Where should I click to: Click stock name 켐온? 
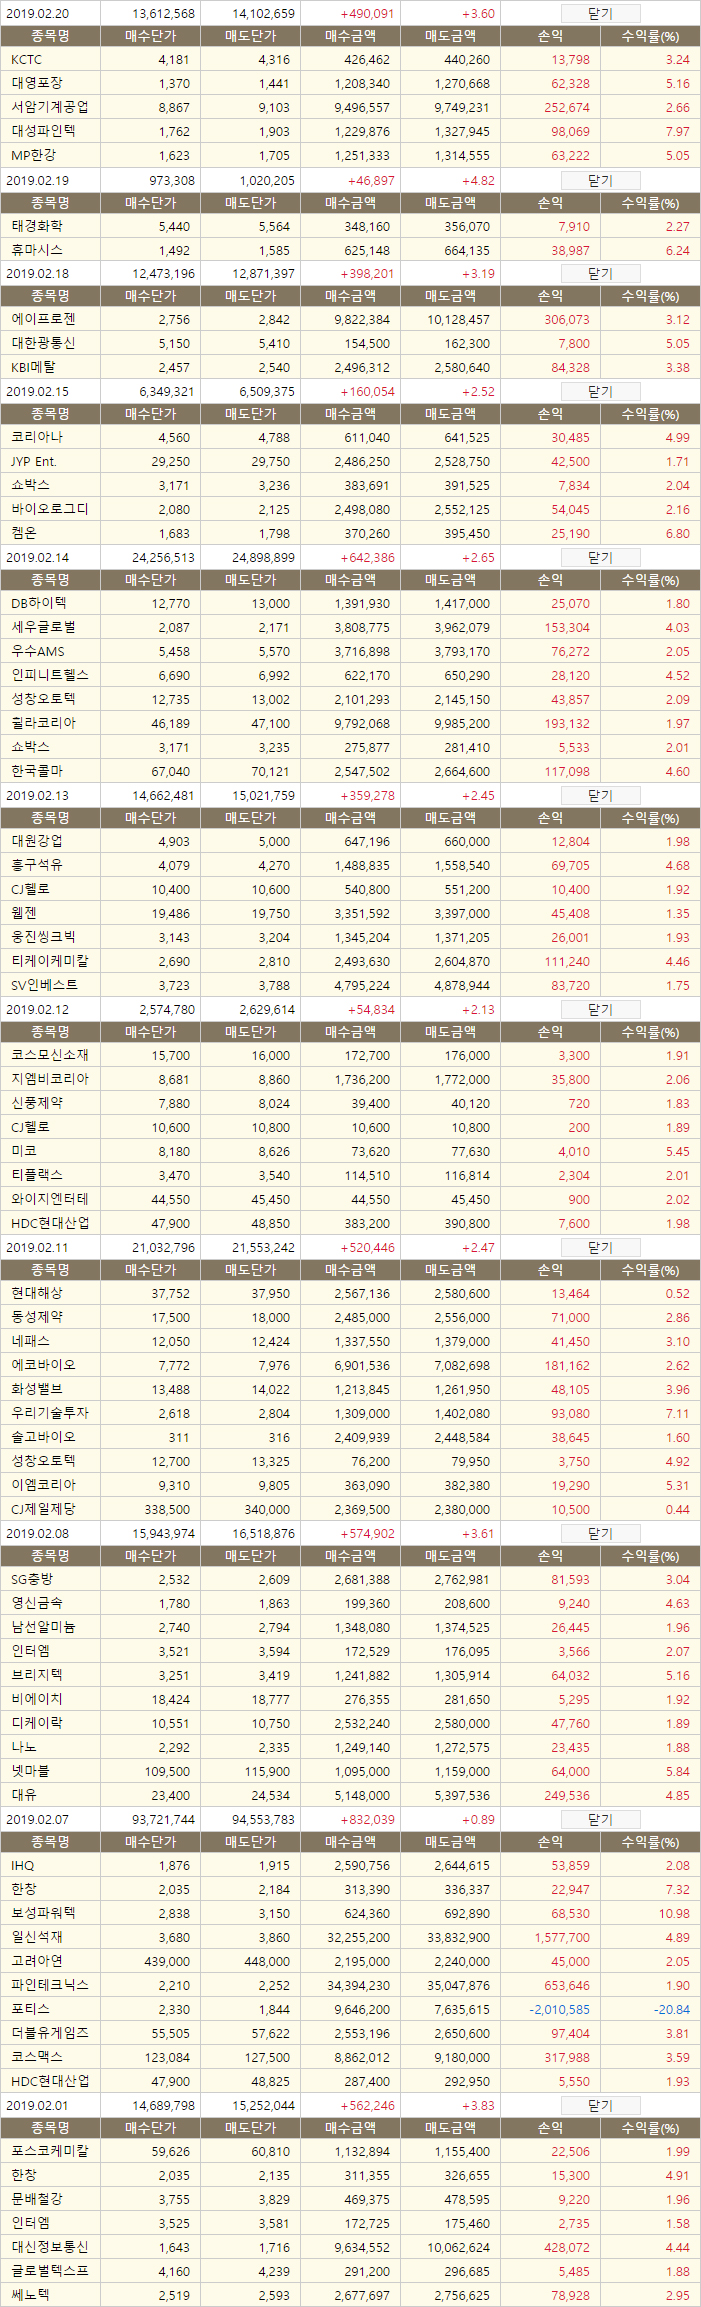[24, 533]
